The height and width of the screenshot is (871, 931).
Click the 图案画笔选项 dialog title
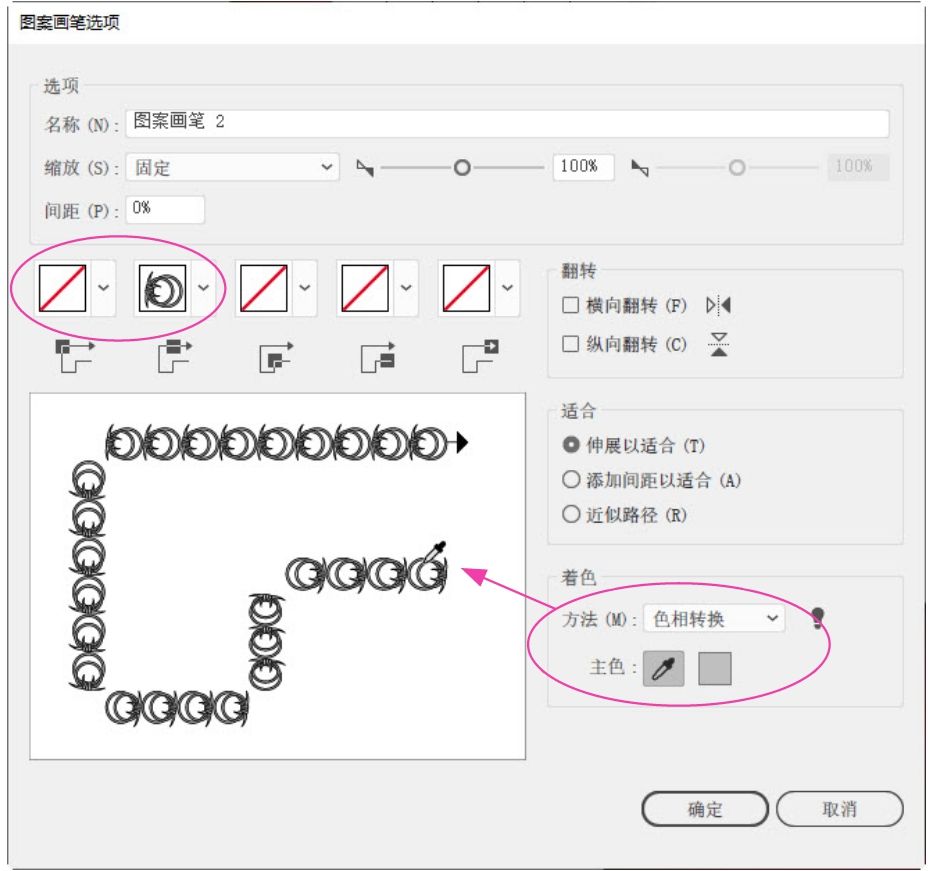[x=69, y=23]
